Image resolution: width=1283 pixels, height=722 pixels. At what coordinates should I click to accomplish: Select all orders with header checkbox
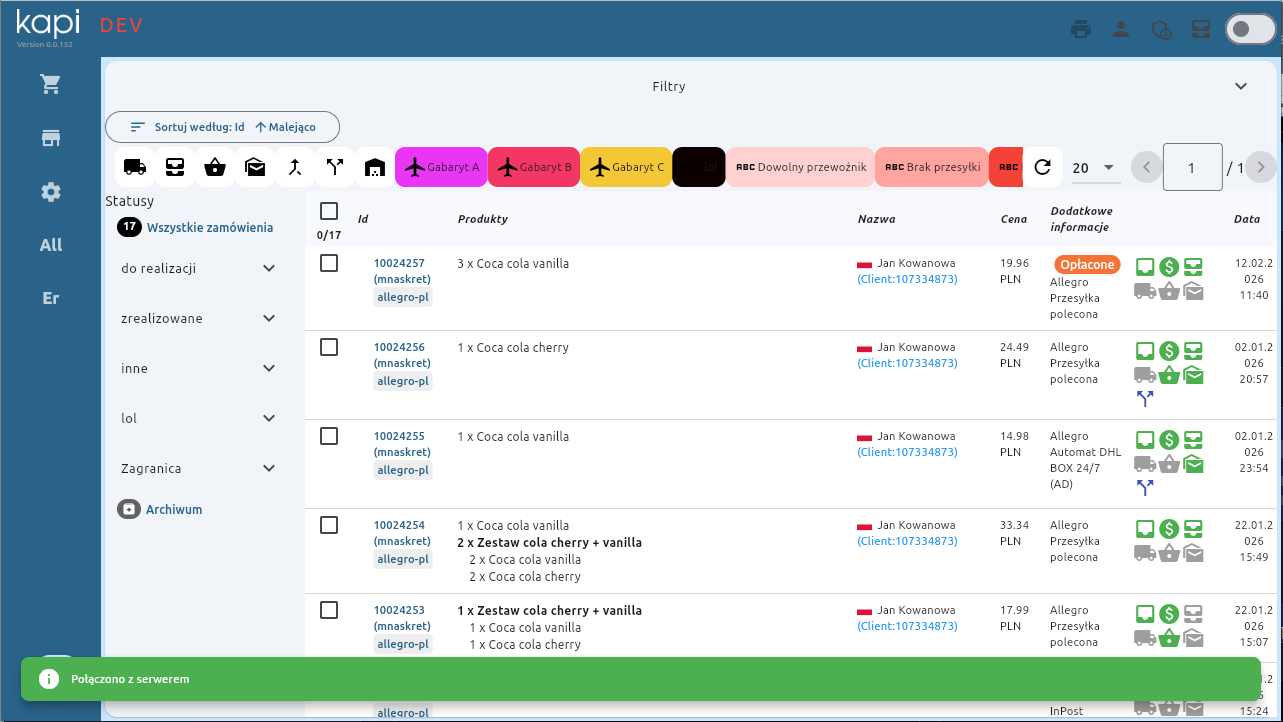point(329,211)
